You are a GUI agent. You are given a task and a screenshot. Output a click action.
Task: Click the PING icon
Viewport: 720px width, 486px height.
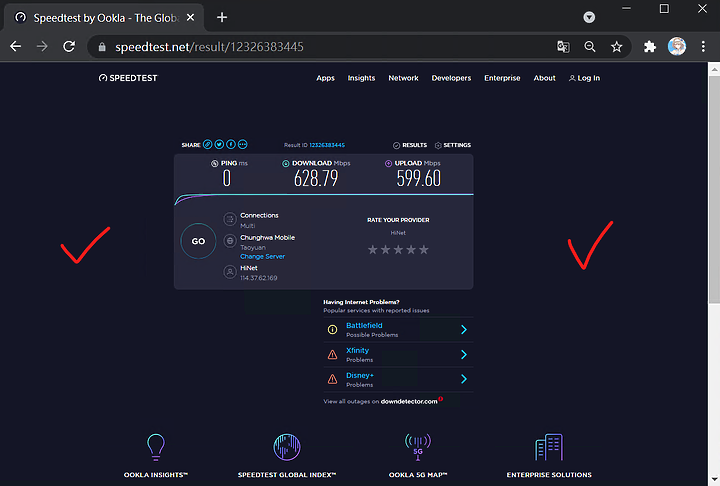point(214,164)
